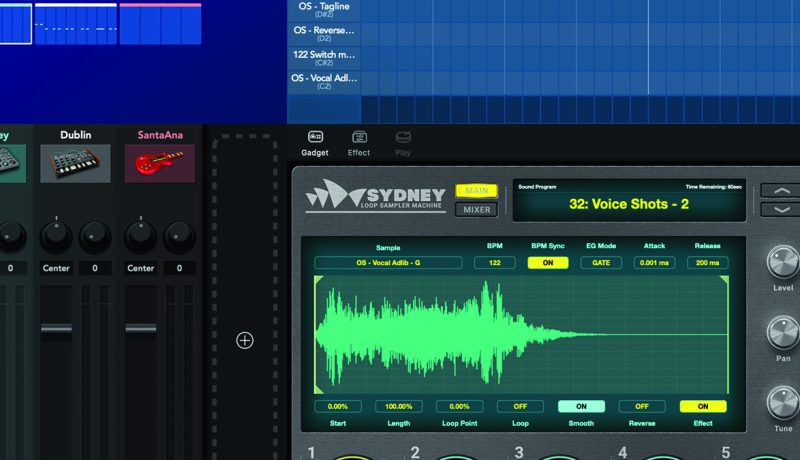Toggle the Smooth ON switch

click(581, 406)
